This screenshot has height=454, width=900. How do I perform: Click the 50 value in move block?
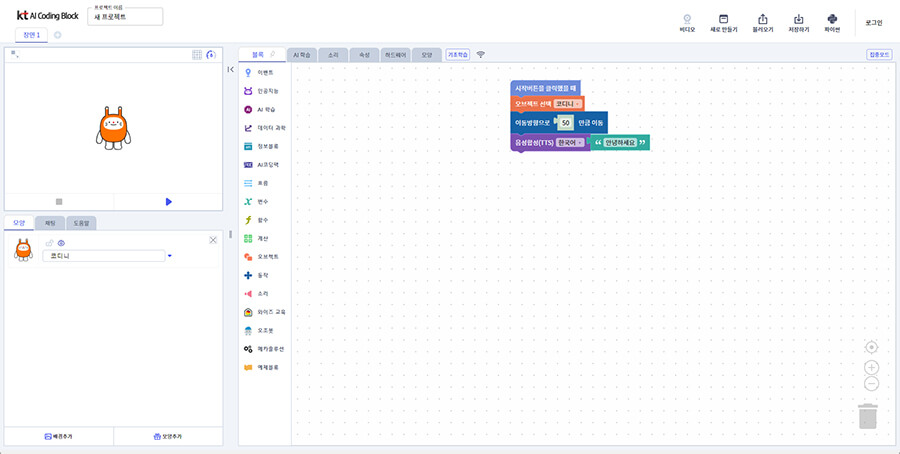click(565, 123)
